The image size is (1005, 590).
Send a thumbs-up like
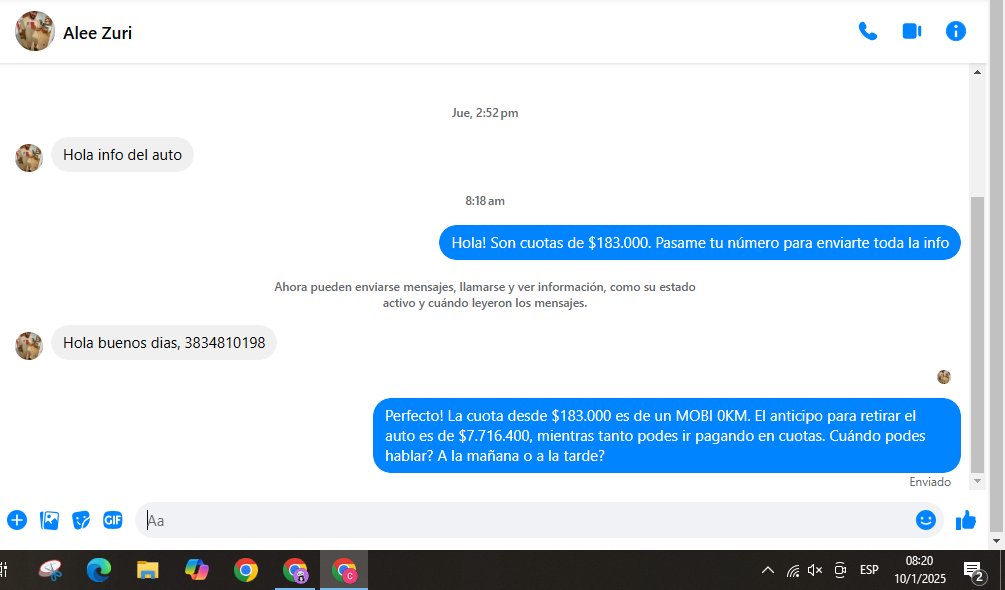coord(966,520)
